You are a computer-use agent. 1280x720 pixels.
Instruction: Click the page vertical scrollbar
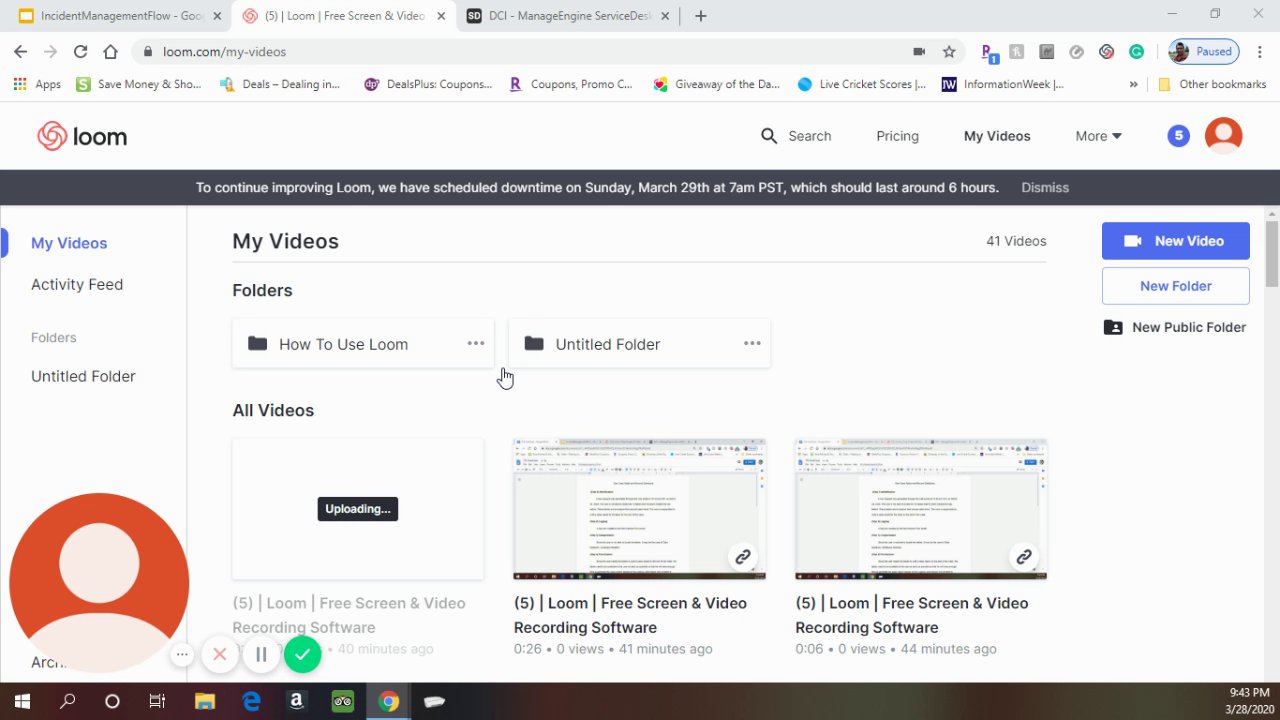point(1272,252)
